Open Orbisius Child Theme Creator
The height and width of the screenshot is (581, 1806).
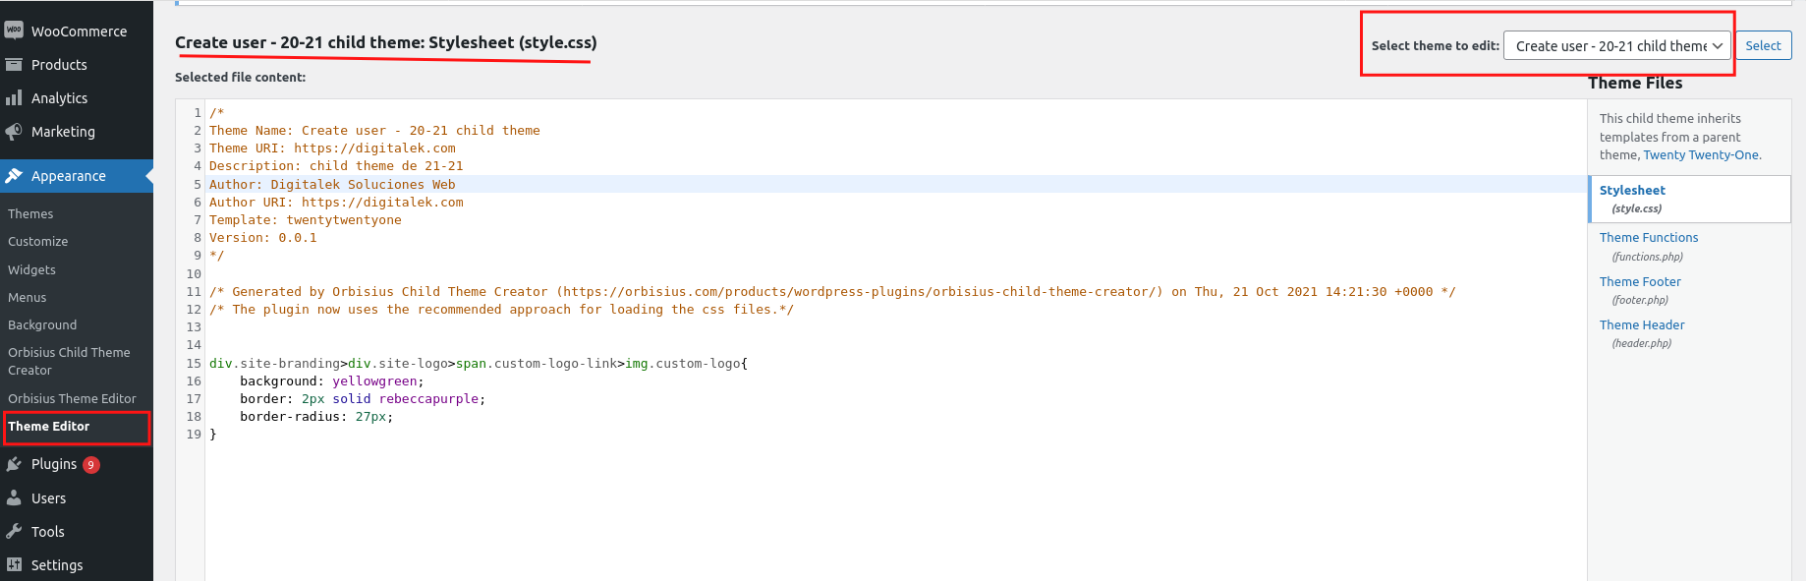tap(69, 361)
